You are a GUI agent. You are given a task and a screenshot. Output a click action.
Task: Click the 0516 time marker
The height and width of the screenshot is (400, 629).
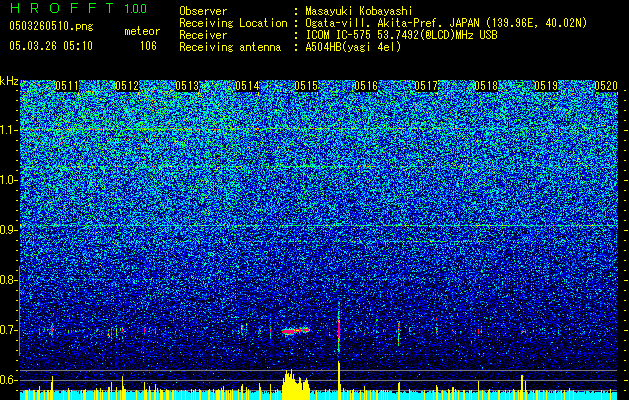tap(366, 86)
